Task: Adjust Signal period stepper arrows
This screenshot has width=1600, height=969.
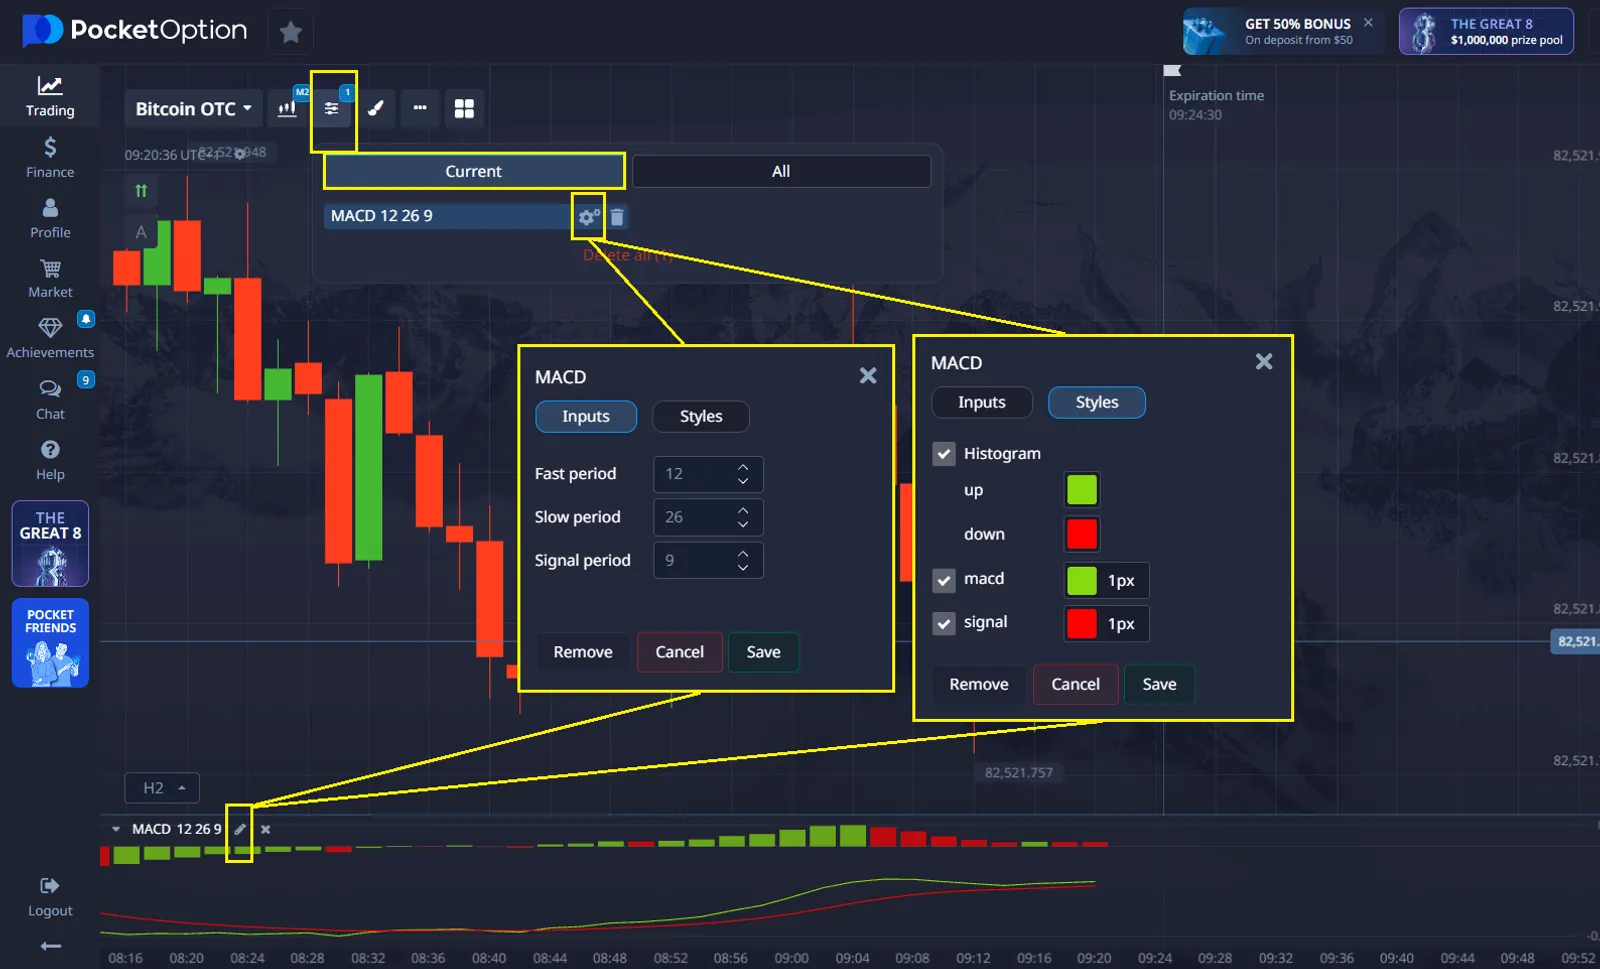Action: tap(743, 560)
